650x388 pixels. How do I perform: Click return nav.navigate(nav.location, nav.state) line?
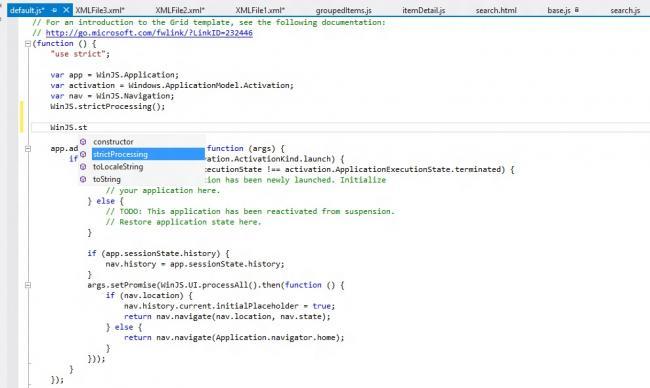point(227,317)
